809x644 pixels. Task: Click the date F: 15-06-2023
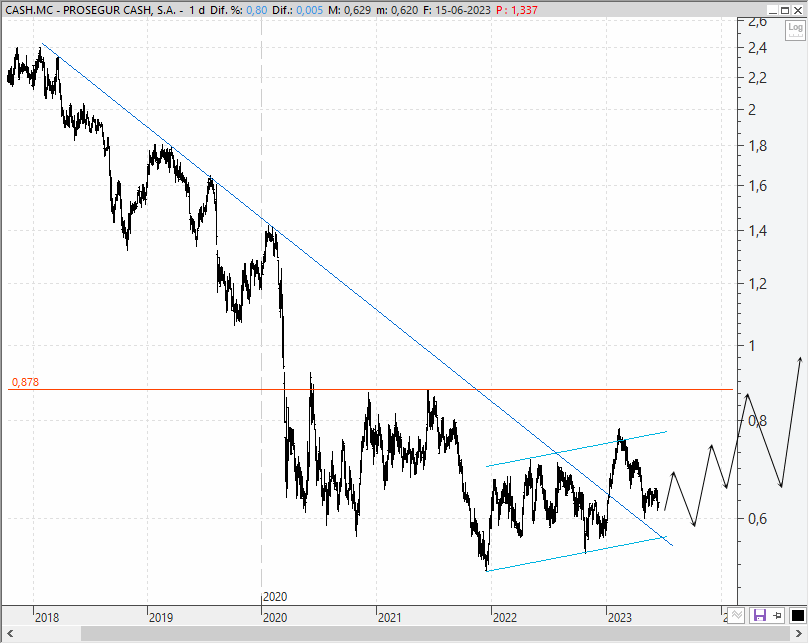click(x=457, y=10)
